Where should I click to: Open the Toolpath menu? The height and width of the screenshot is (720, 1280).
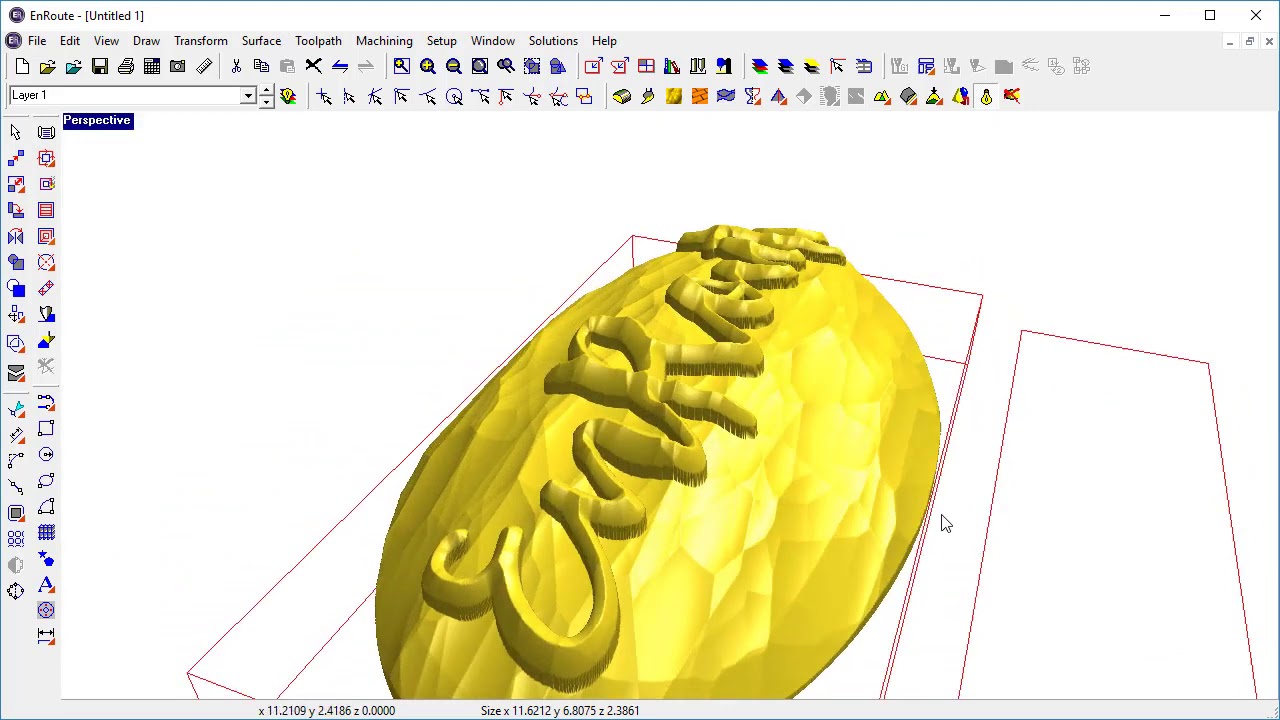pos(318,41)
